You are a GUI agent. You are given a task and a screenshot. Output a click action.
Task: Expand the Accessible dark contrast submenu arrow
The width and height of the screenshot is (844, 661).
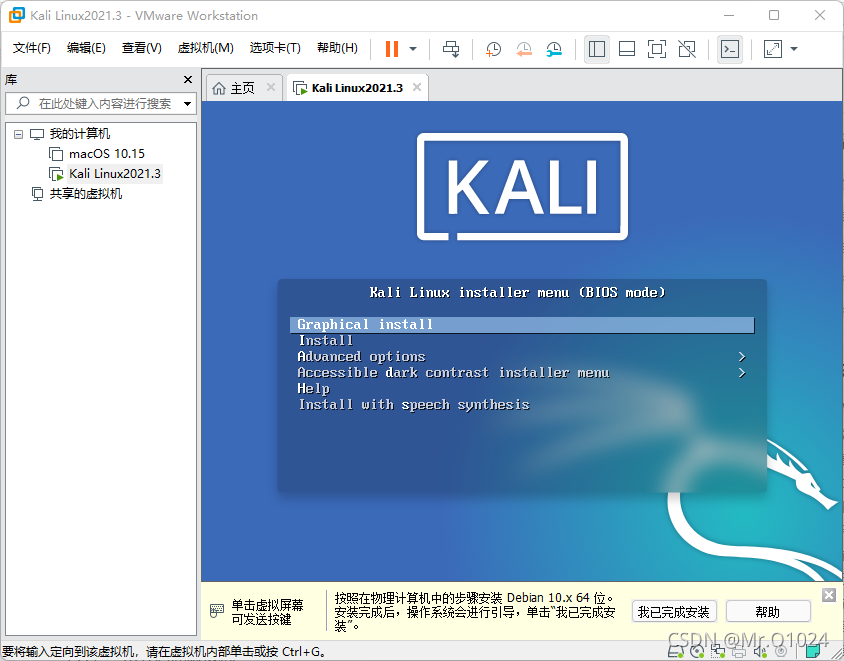click(742, 372)
